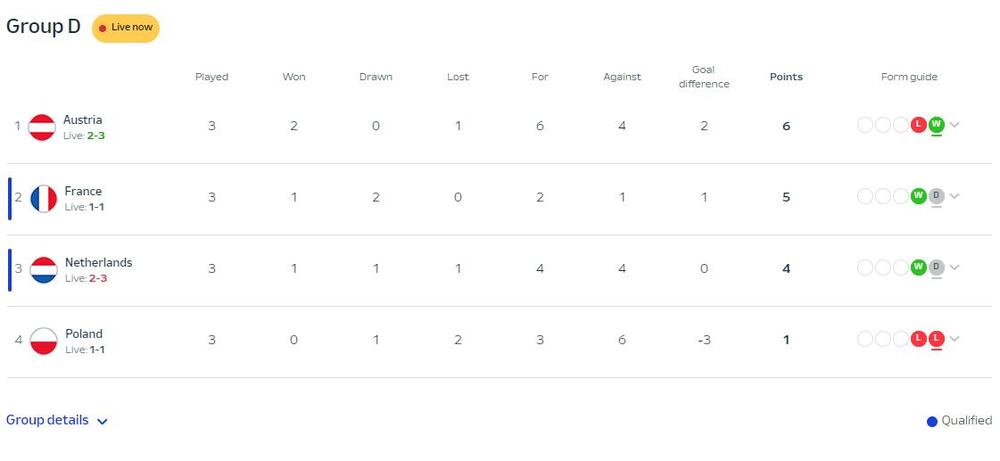Click France's grey D form badge

[936, 196]
